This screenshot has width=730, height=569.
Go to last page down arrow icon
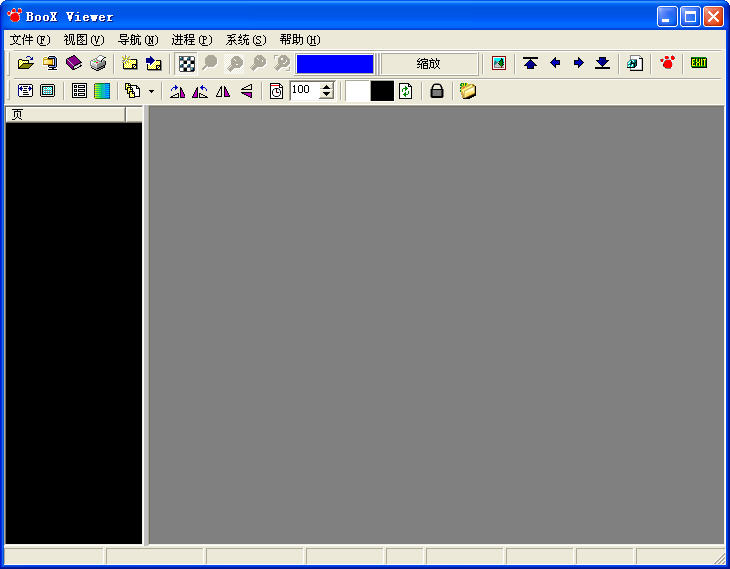click(x=602, y=63)
